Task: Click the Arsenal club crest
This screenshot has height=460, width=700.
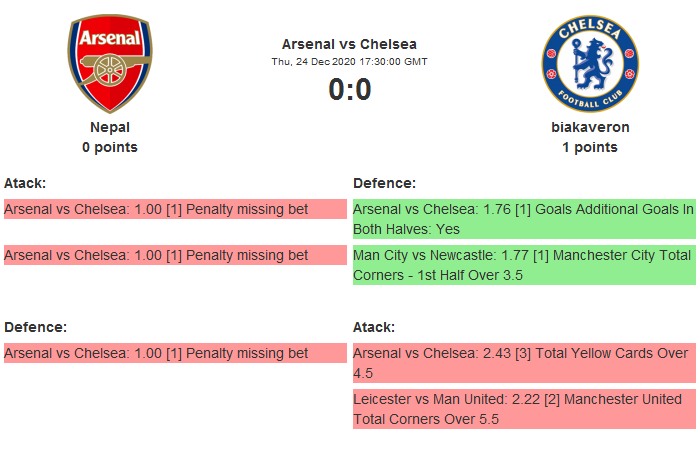Action: [x=110, y=64]
